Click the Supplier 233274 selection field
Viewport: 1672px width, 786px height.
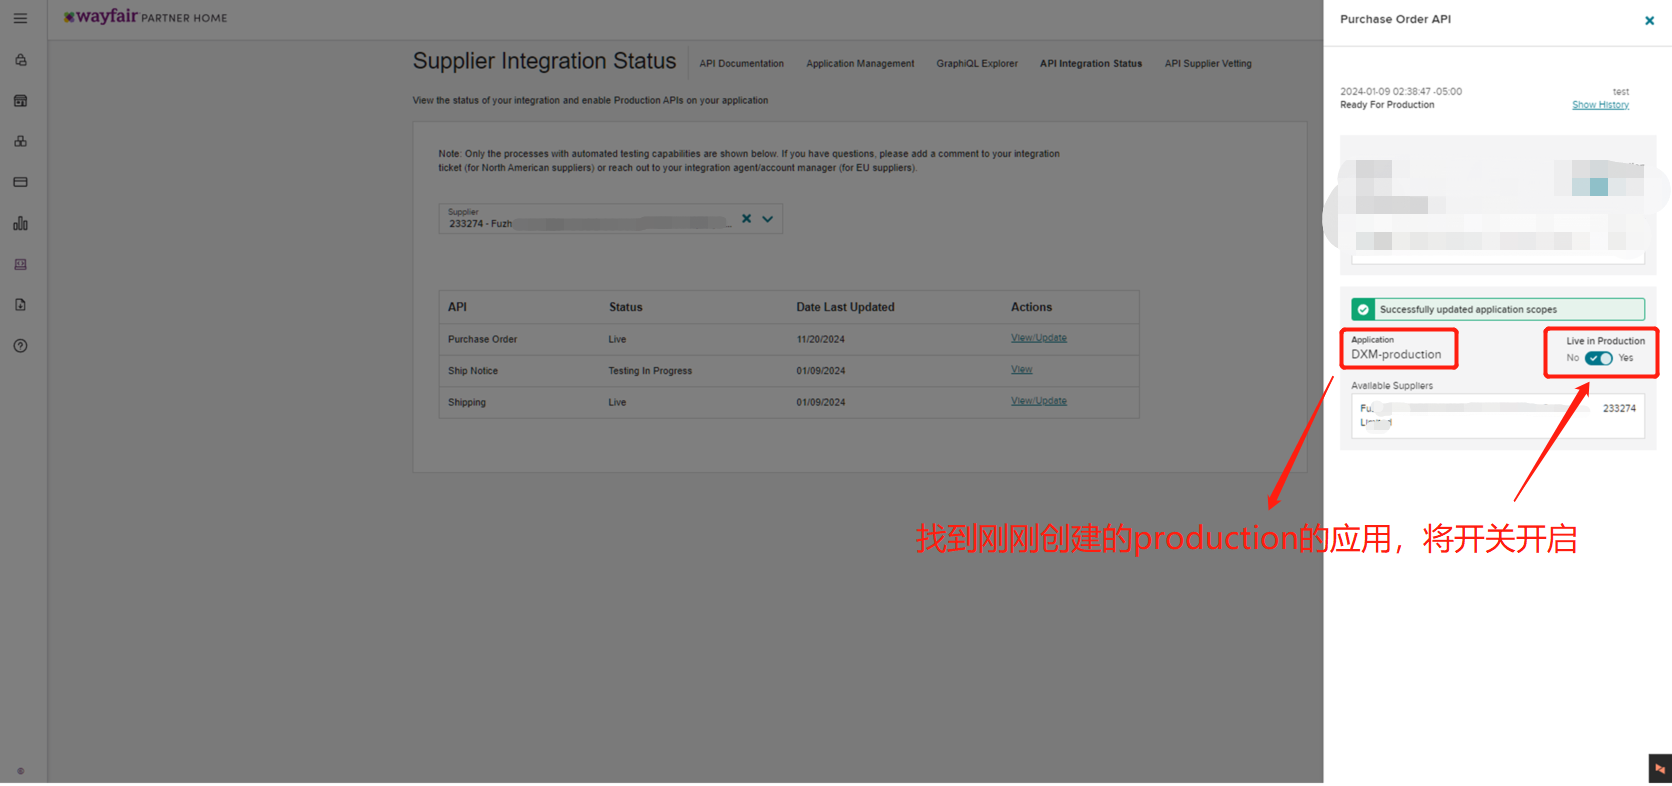pyautogui.click(x=610, y=219)
